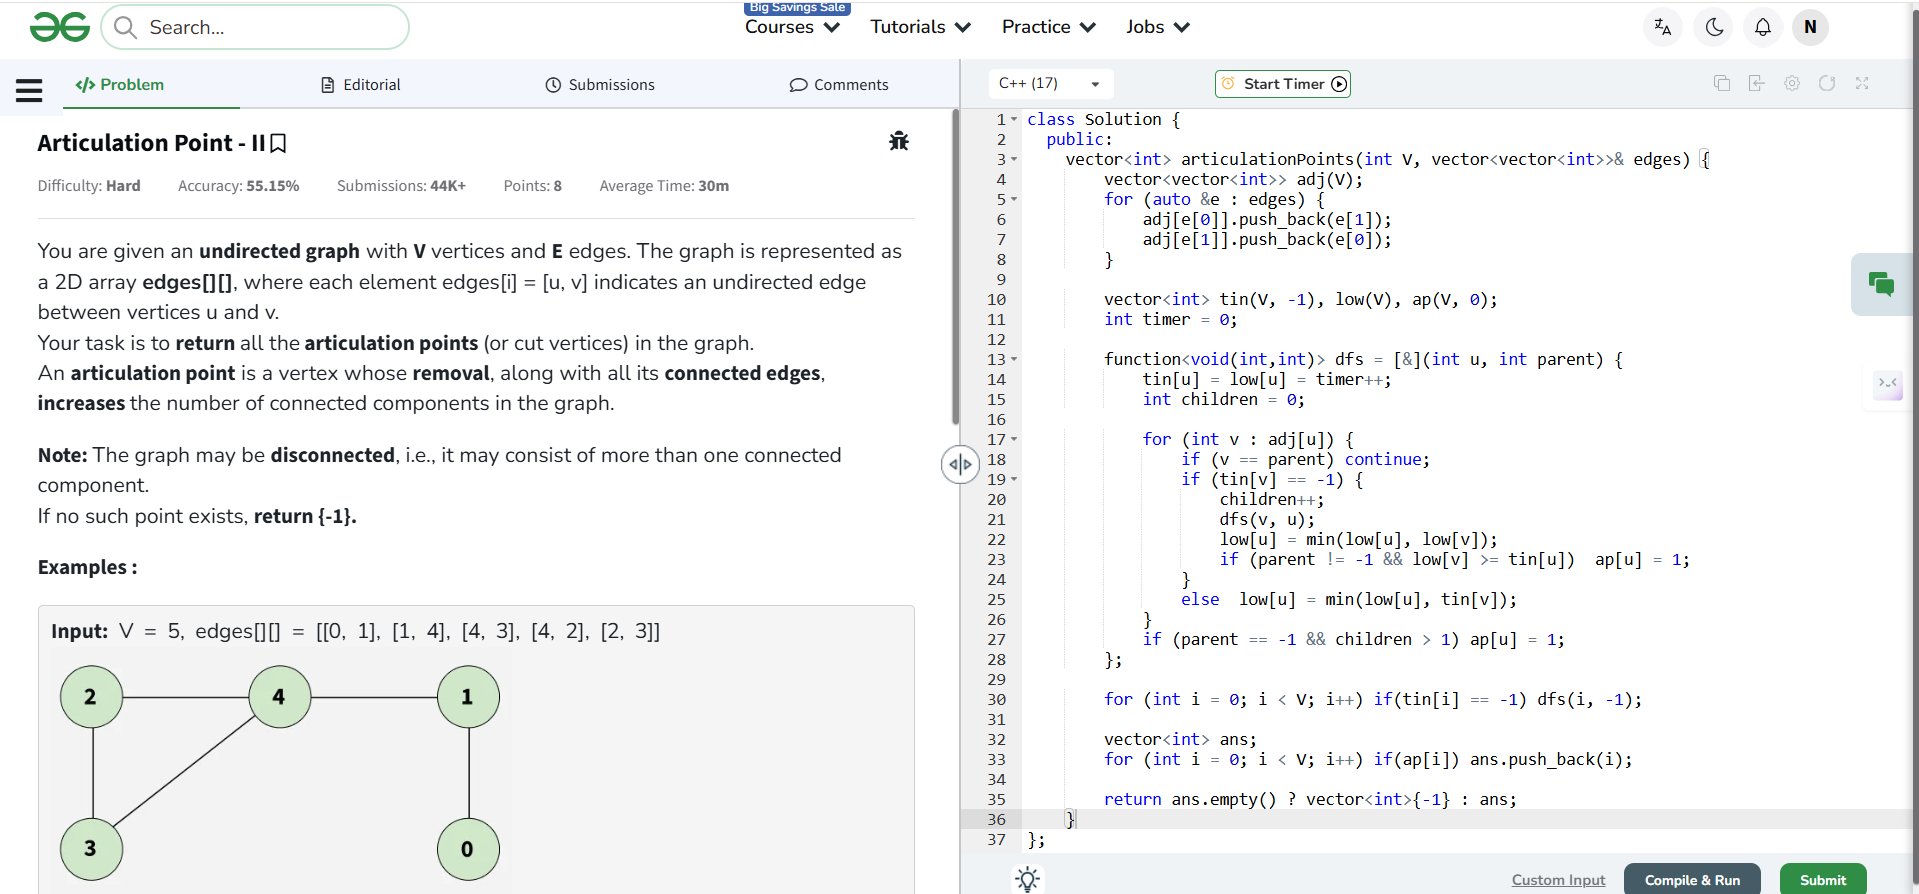Open the C++ (17) language dropdown
Screen dimensions: 1919x894
[1050, 84]
